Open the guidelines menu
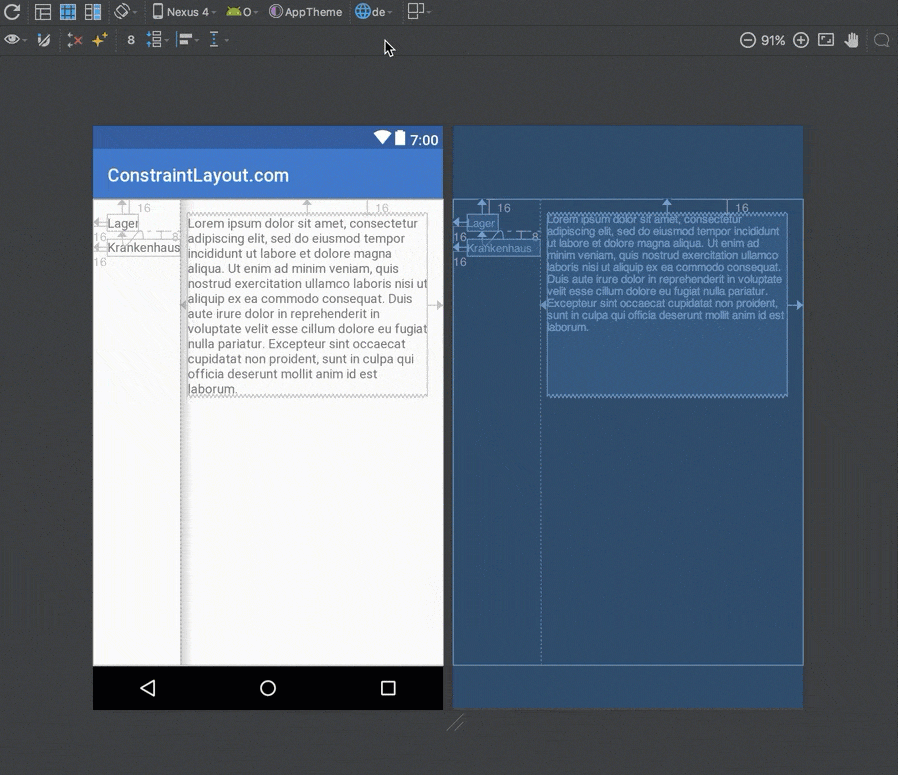Screen dimensions: 898x775 (217, 40)
